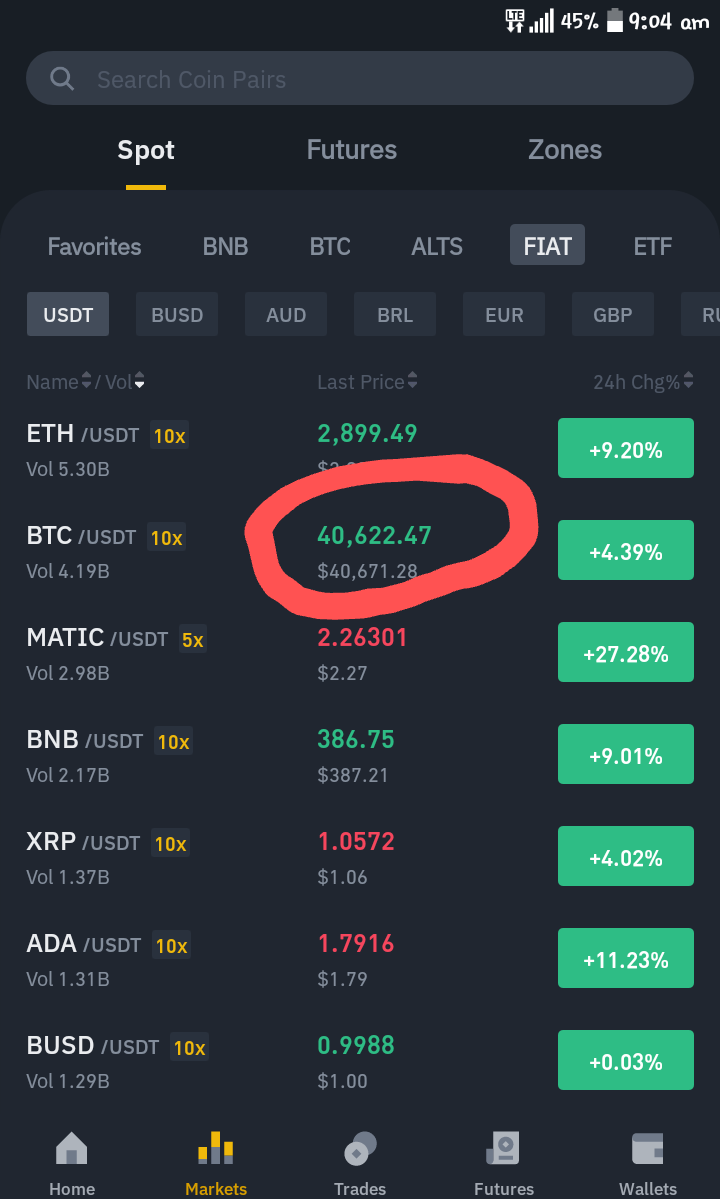Open the Trades coins icon
Screen dimensions: 720x1199
tap(360, 1147)
